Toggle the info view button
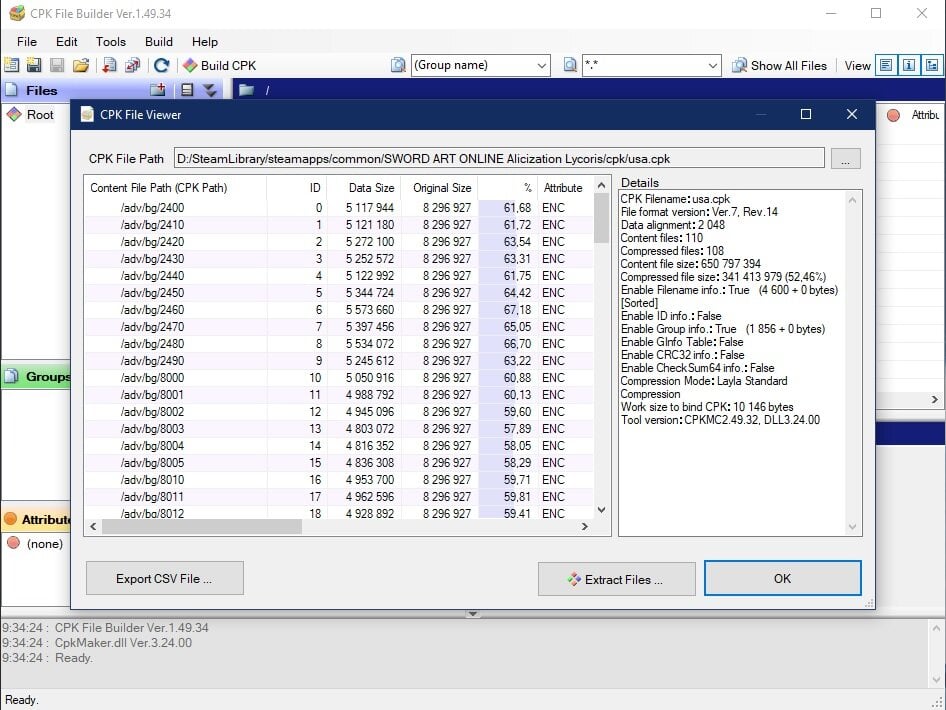The width and height of the screenshot is (946, 710). click(x=909, y=65)
